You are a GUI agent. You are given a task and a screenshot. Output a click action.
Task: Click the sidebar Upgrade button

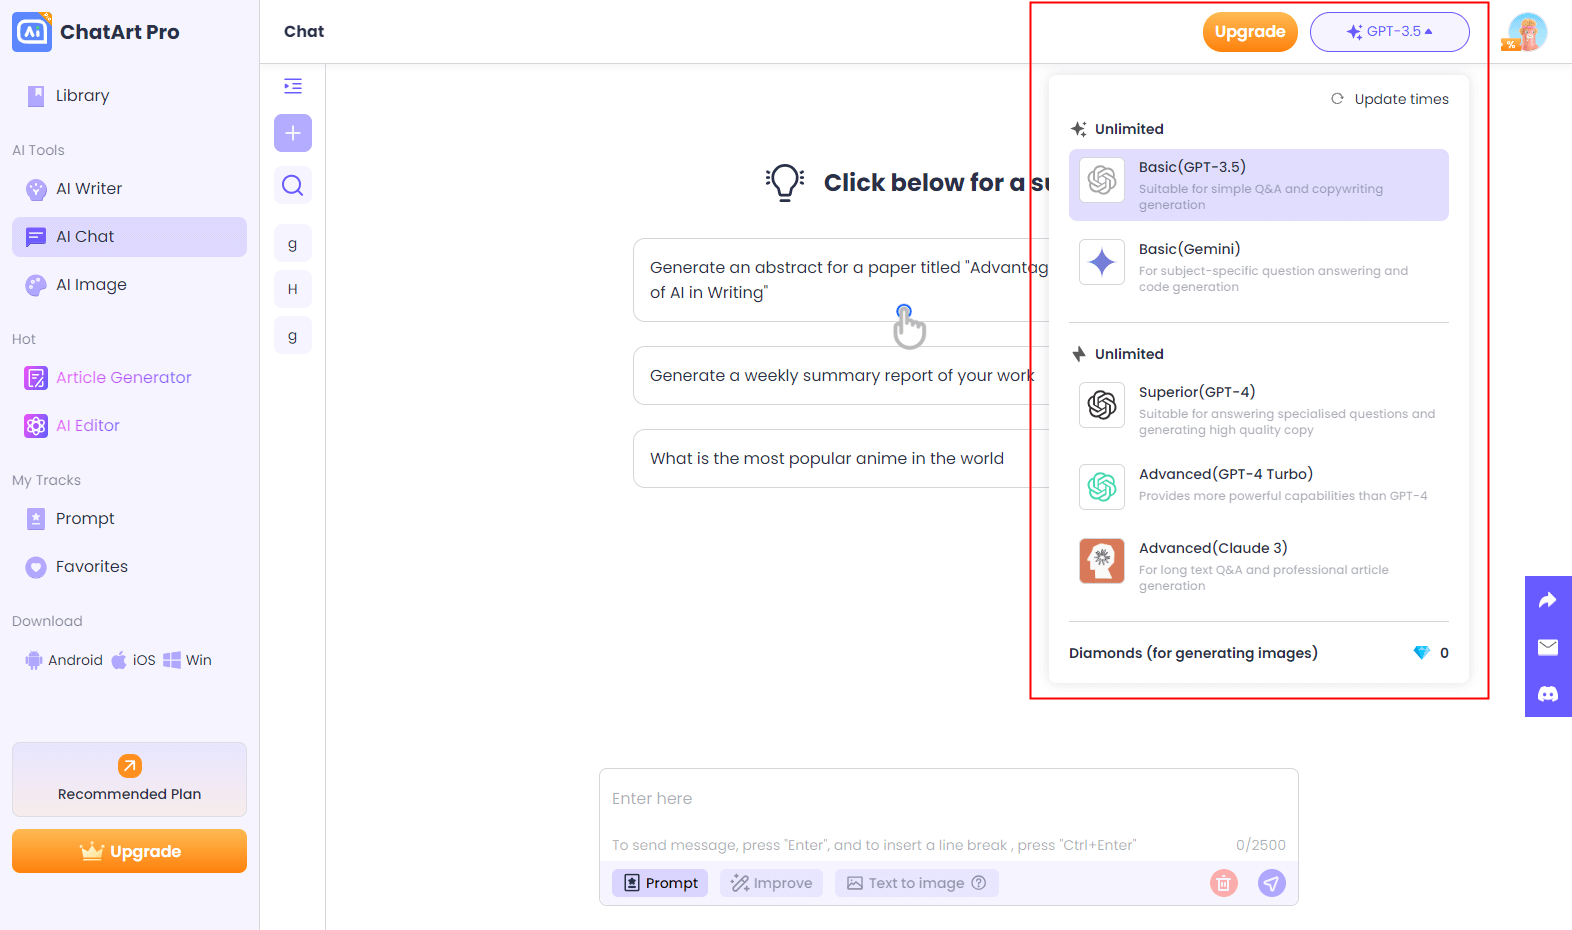click(129, 851)
